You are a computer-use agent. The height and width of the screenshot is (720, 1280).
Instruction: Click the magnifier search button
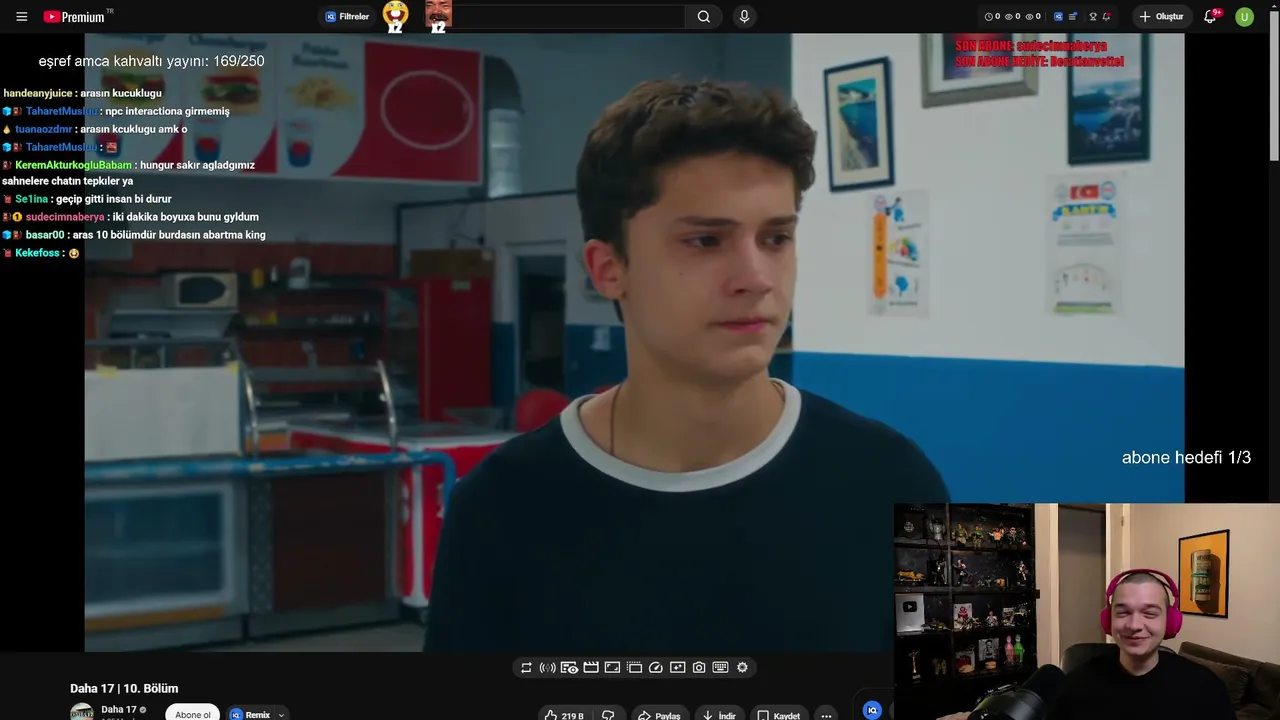(x=704, y=17)
